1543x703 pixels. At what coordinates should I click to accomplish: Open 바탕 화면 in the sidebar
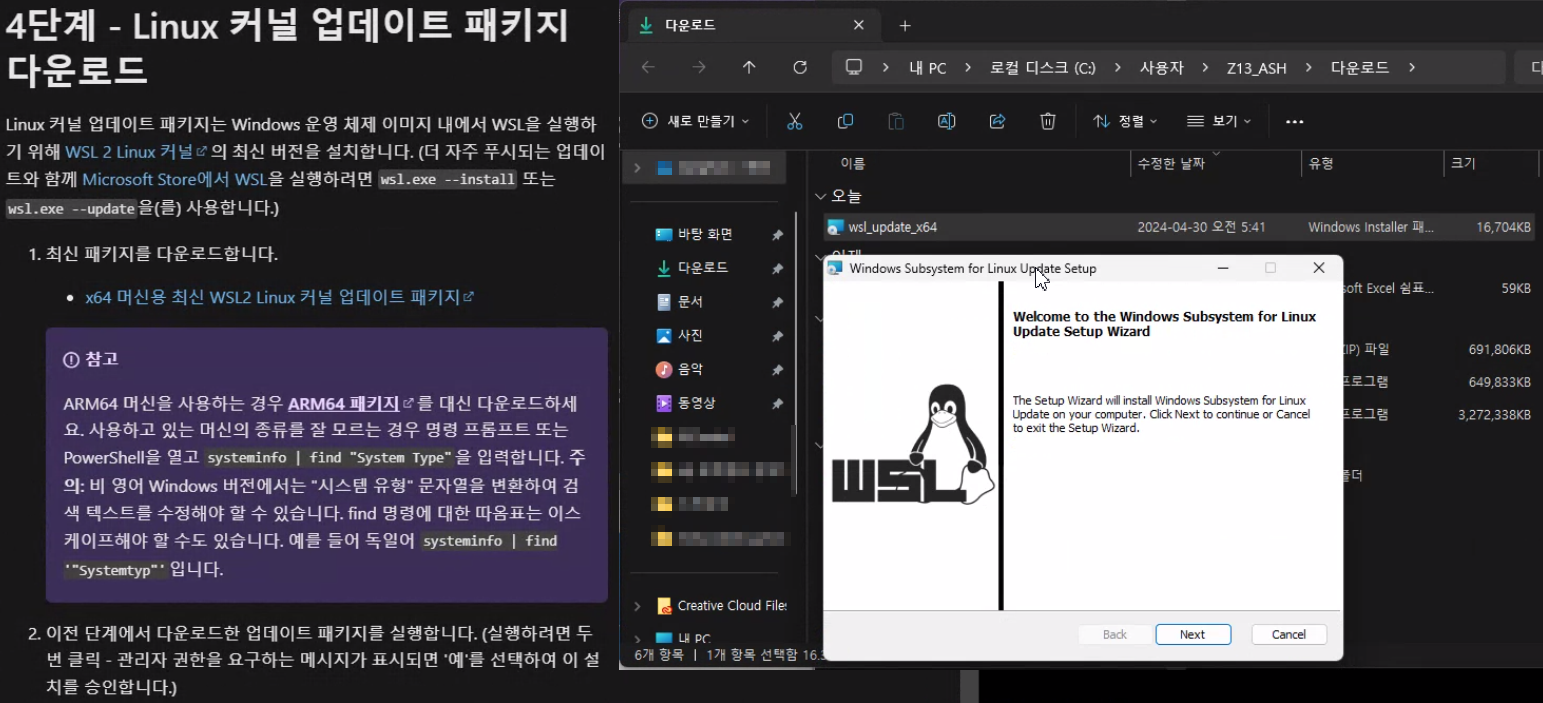705,234
